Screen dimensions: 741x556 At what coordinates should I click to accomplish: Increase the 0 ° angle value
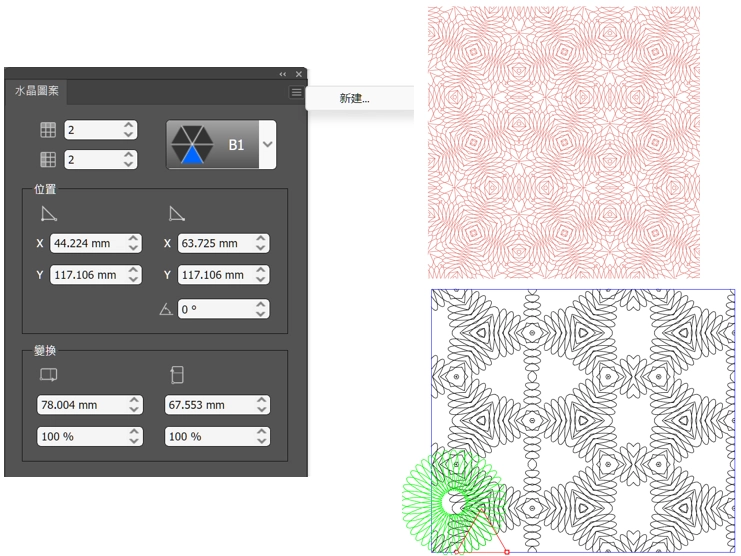pos(261,305)
